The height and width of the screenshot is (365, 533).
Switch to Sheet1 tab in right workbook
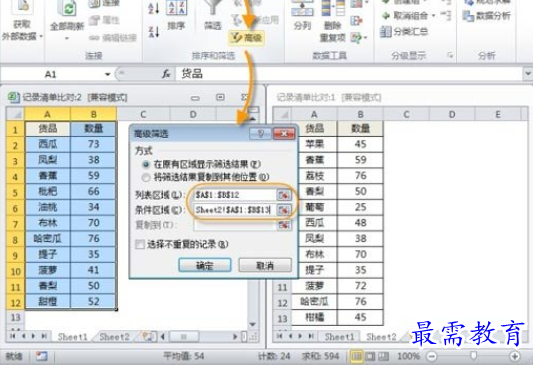339,336
